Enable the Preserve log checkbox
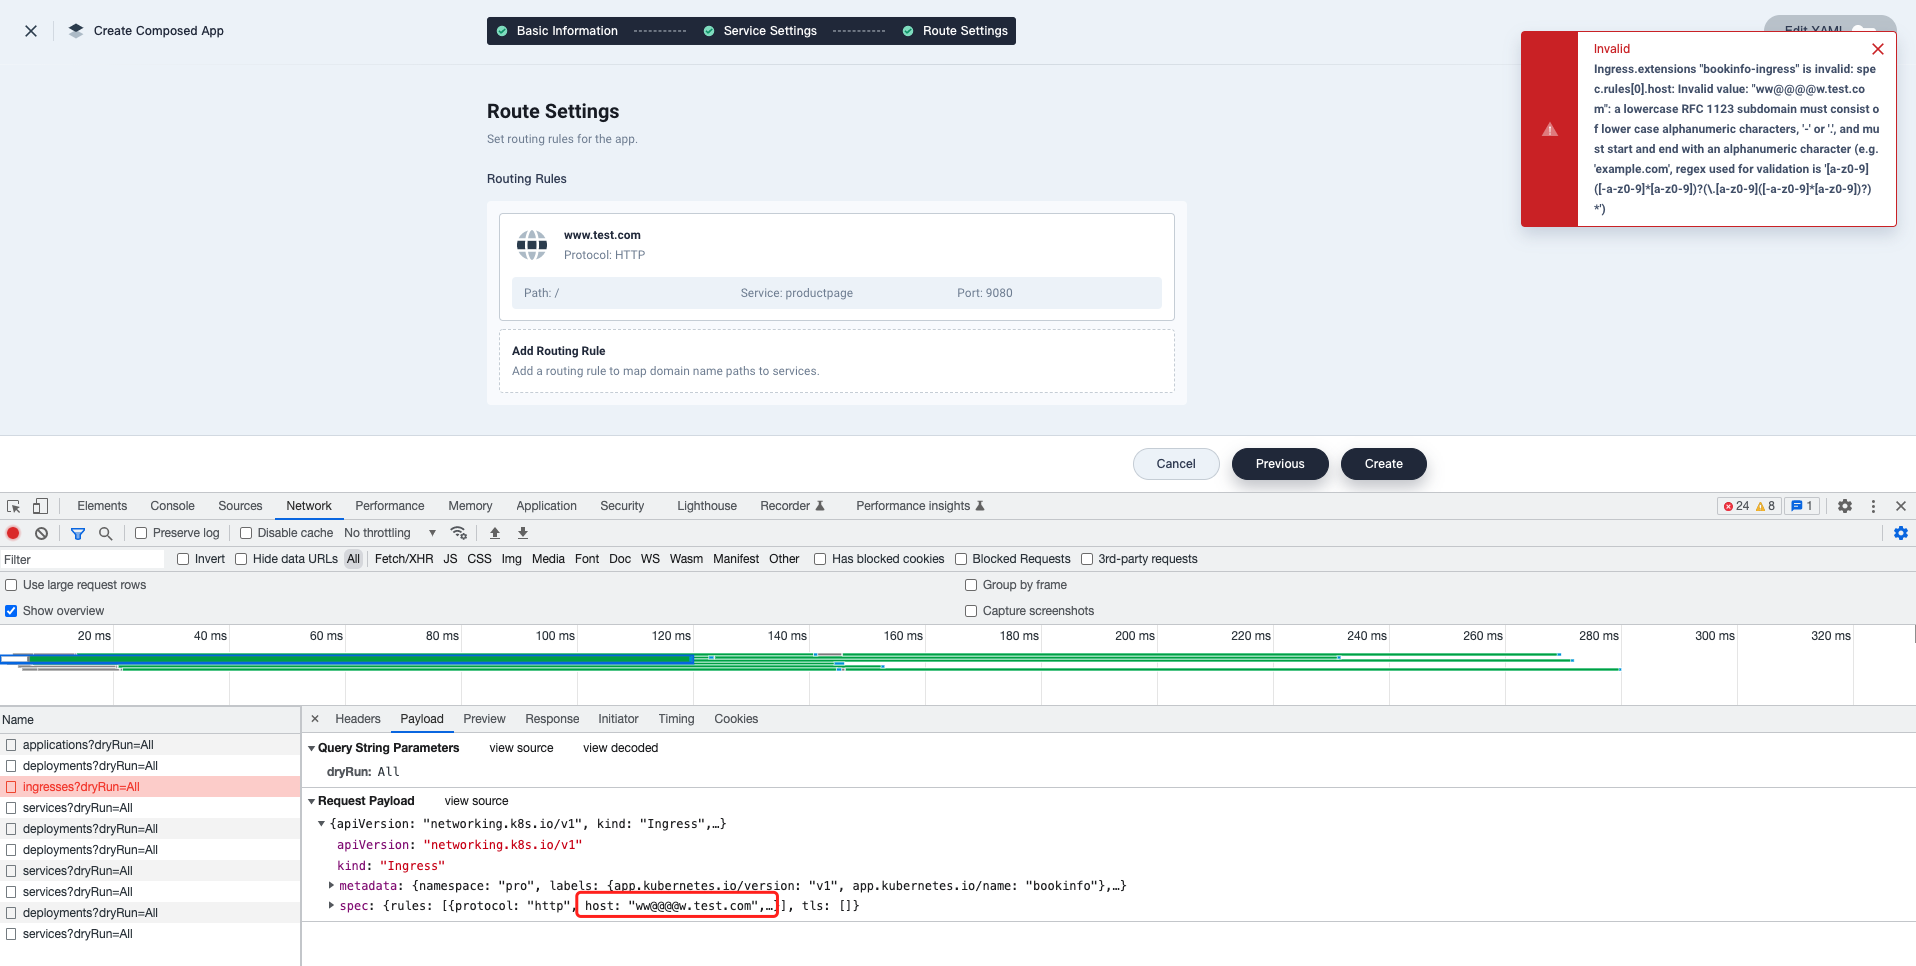 click(141, 533)
